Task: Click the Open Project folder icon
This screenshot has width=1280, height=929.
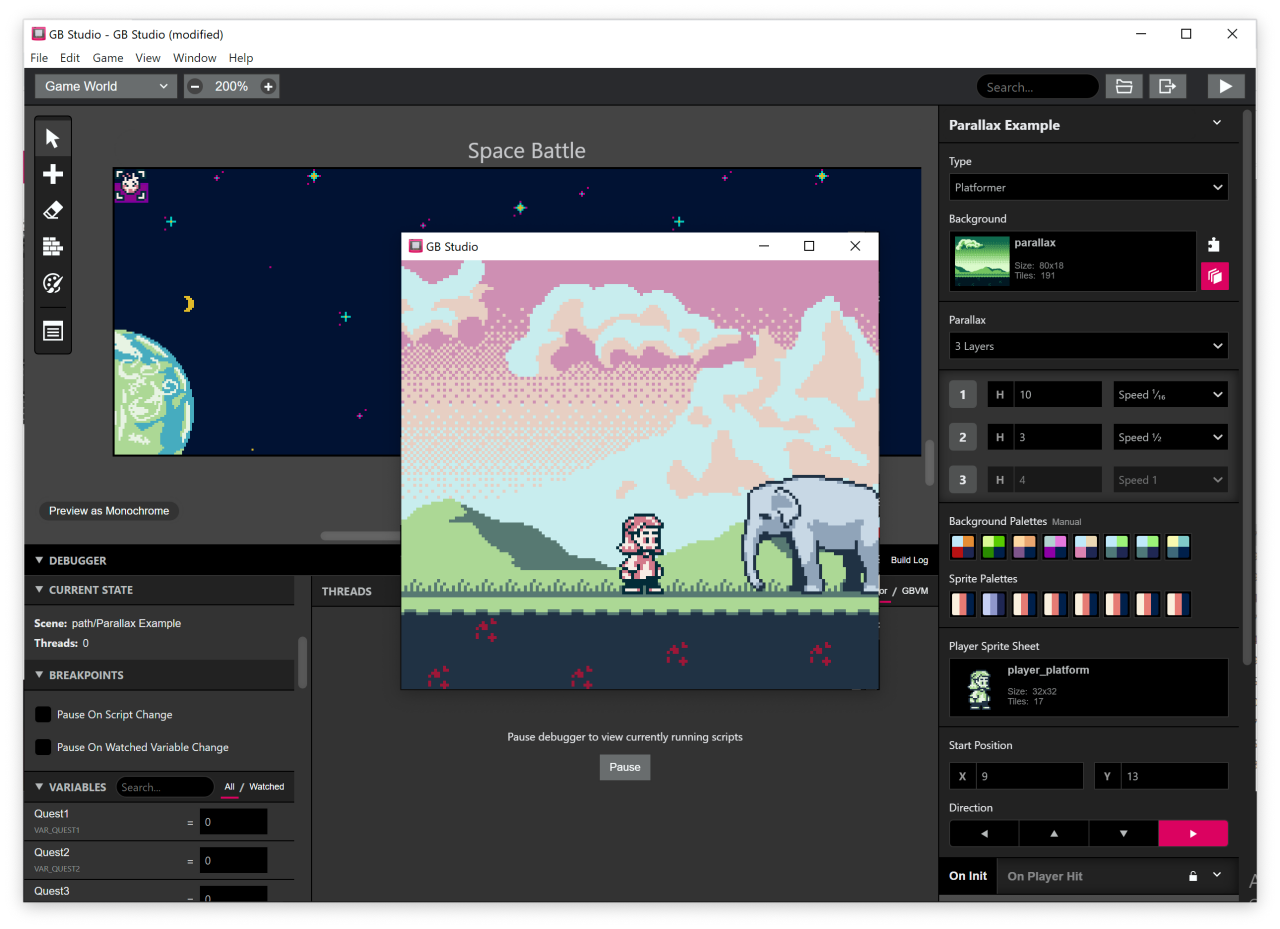Action: 1124,87
